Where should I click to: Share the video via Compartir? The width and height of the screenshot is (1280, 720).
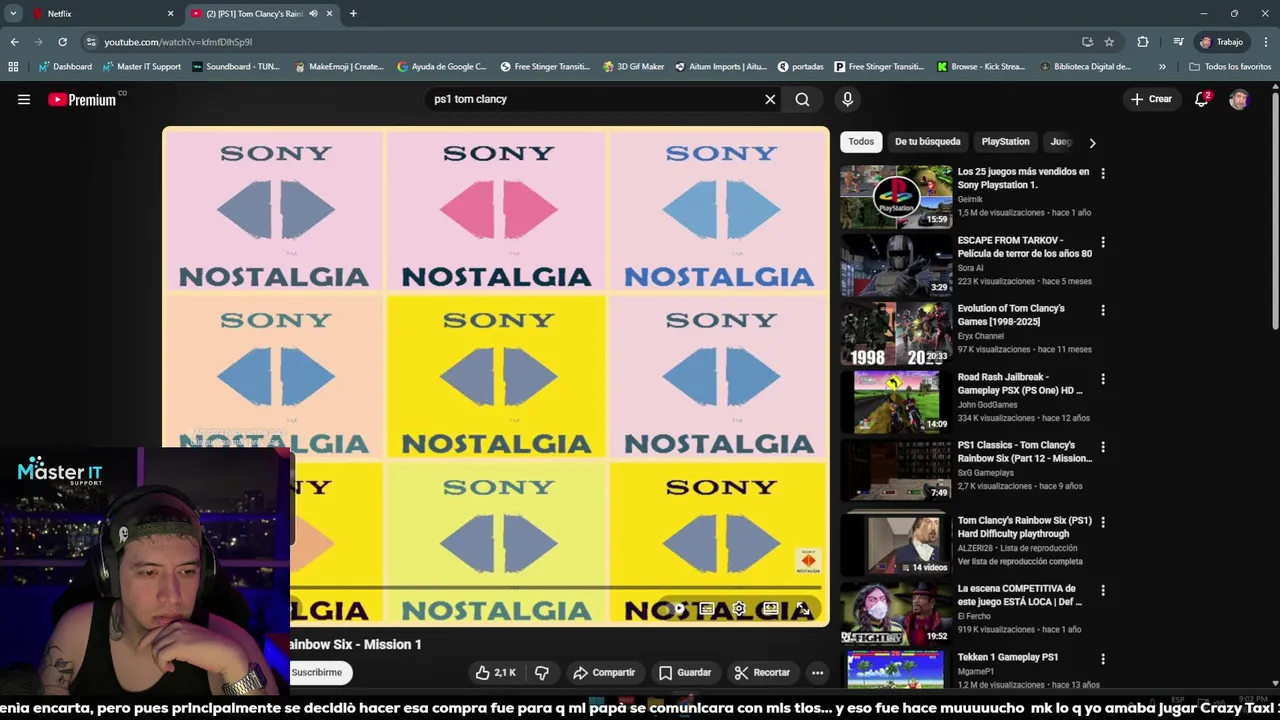[604, 673]
